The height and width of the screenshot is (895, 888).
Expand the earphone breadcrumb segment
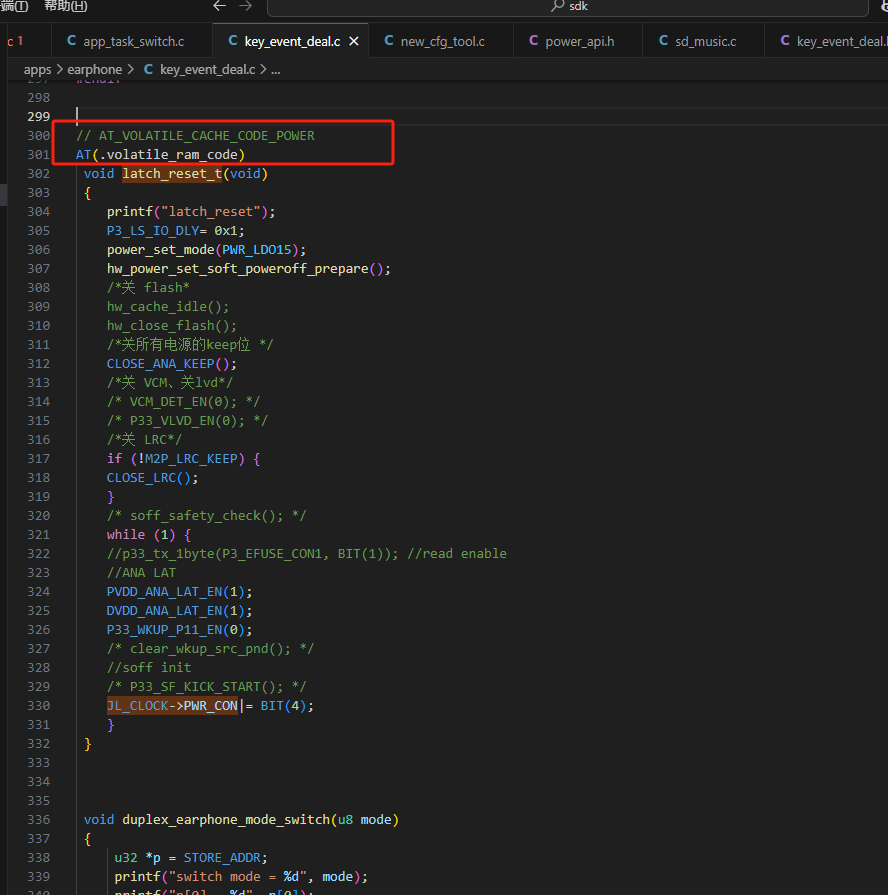pyautogui.click(x=95, y=70)
